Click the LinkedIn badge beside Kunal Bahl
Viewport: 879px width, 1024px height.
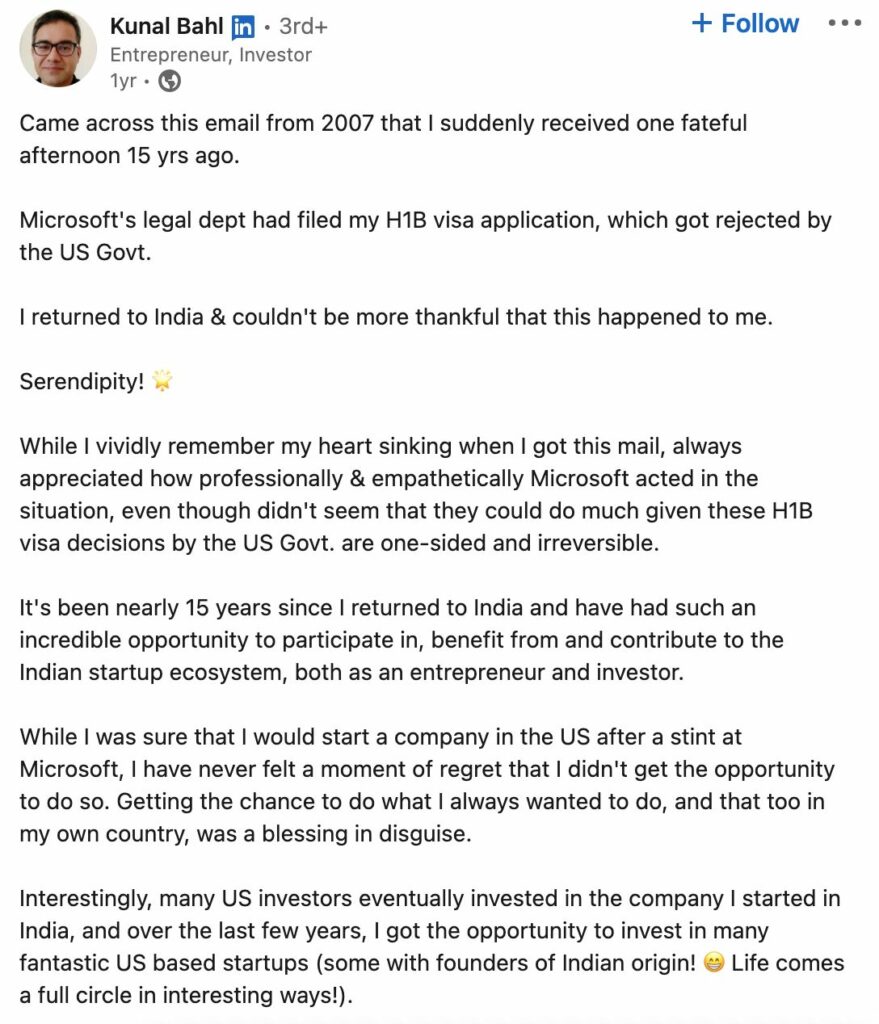[243, 27]
